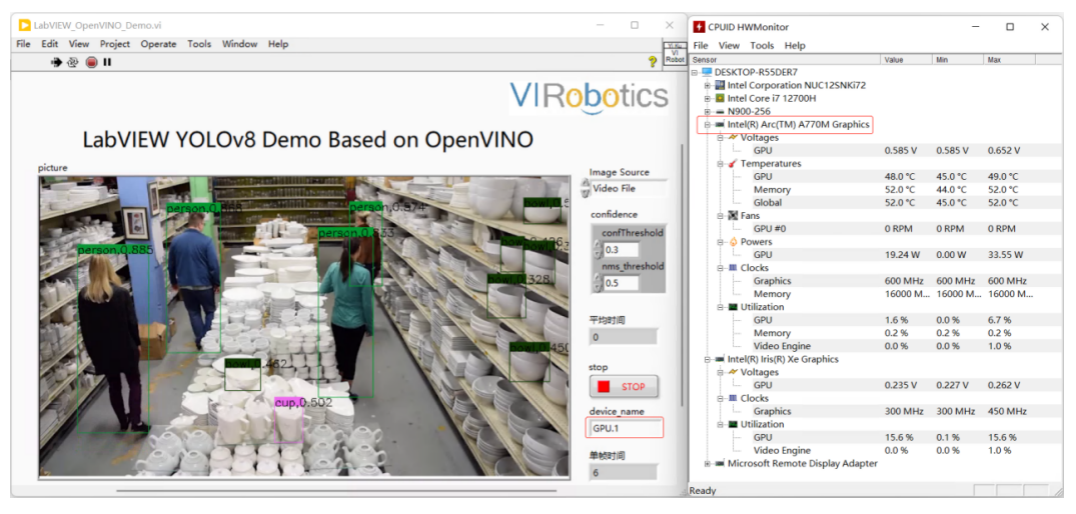Open the View menu in HWMonitor
1076x514 pixels.
point(729,45)
